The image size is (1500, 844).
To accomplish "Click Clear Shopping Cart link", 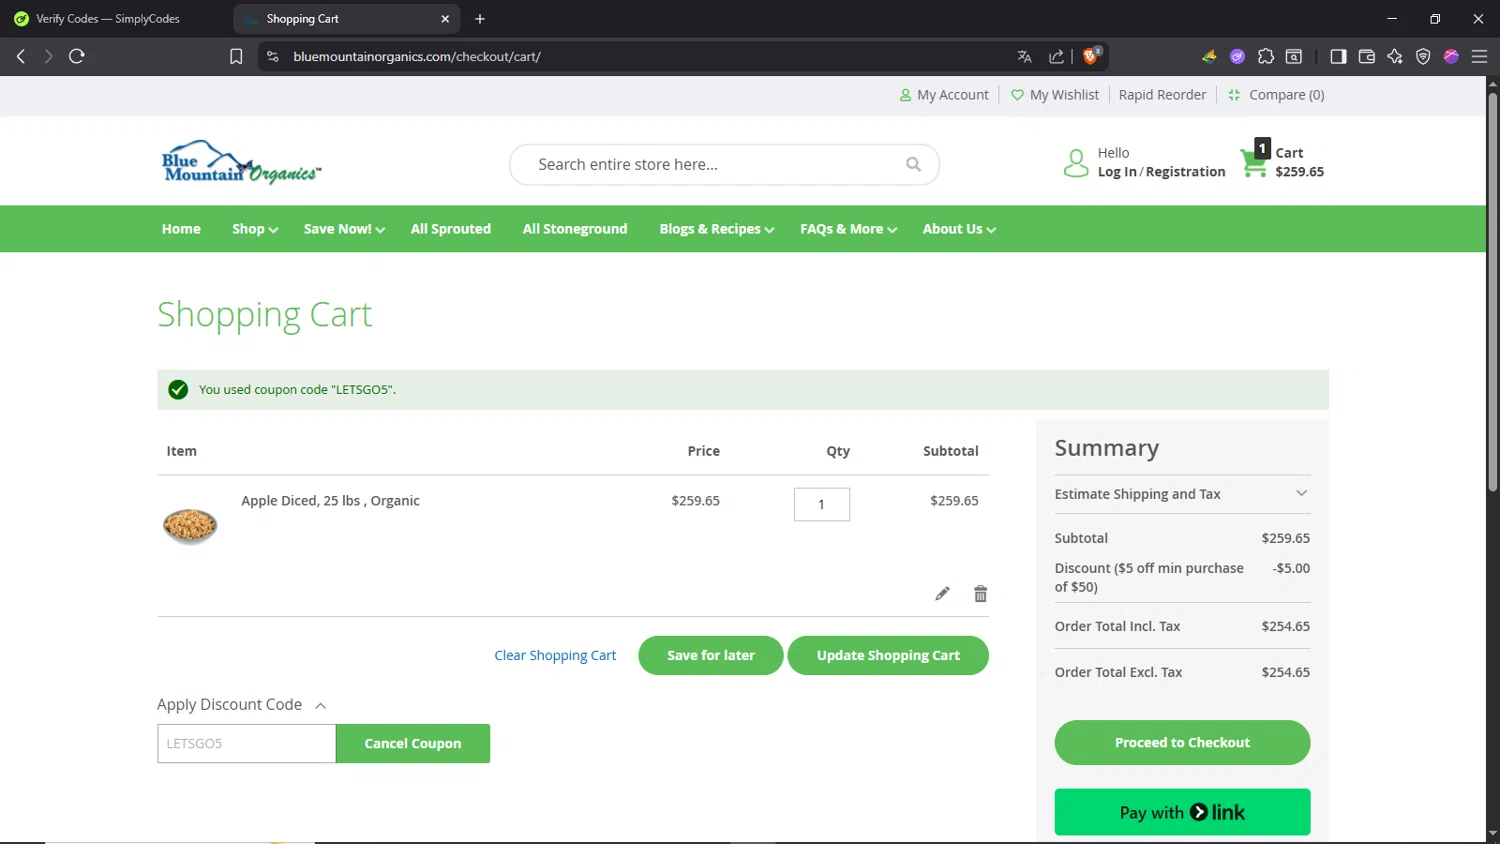I will (555, 656).
